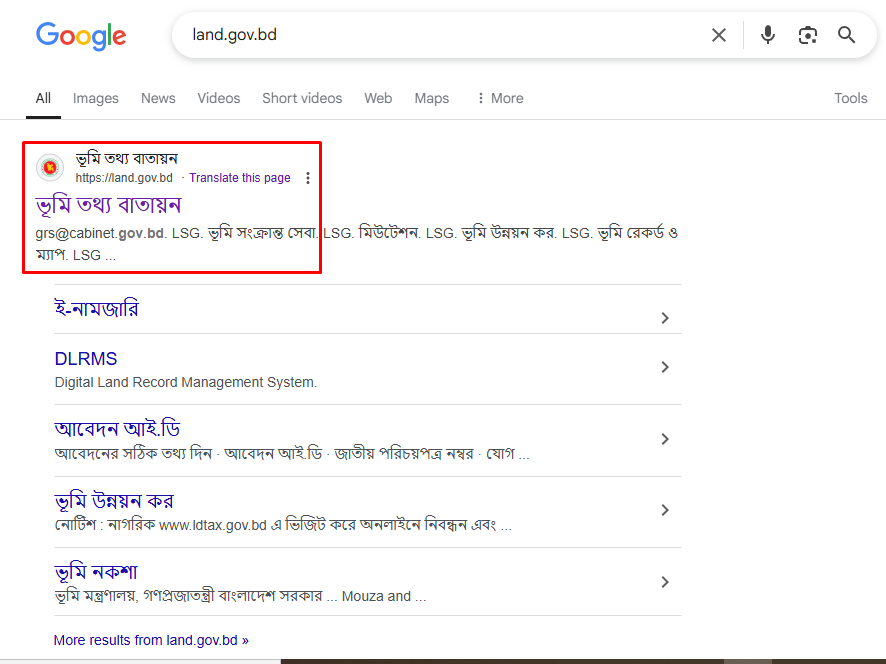This screenshot has height=664, width=886.
Task: Open the আবেদন আই.ডি sitelink
Action: (118, 429)
